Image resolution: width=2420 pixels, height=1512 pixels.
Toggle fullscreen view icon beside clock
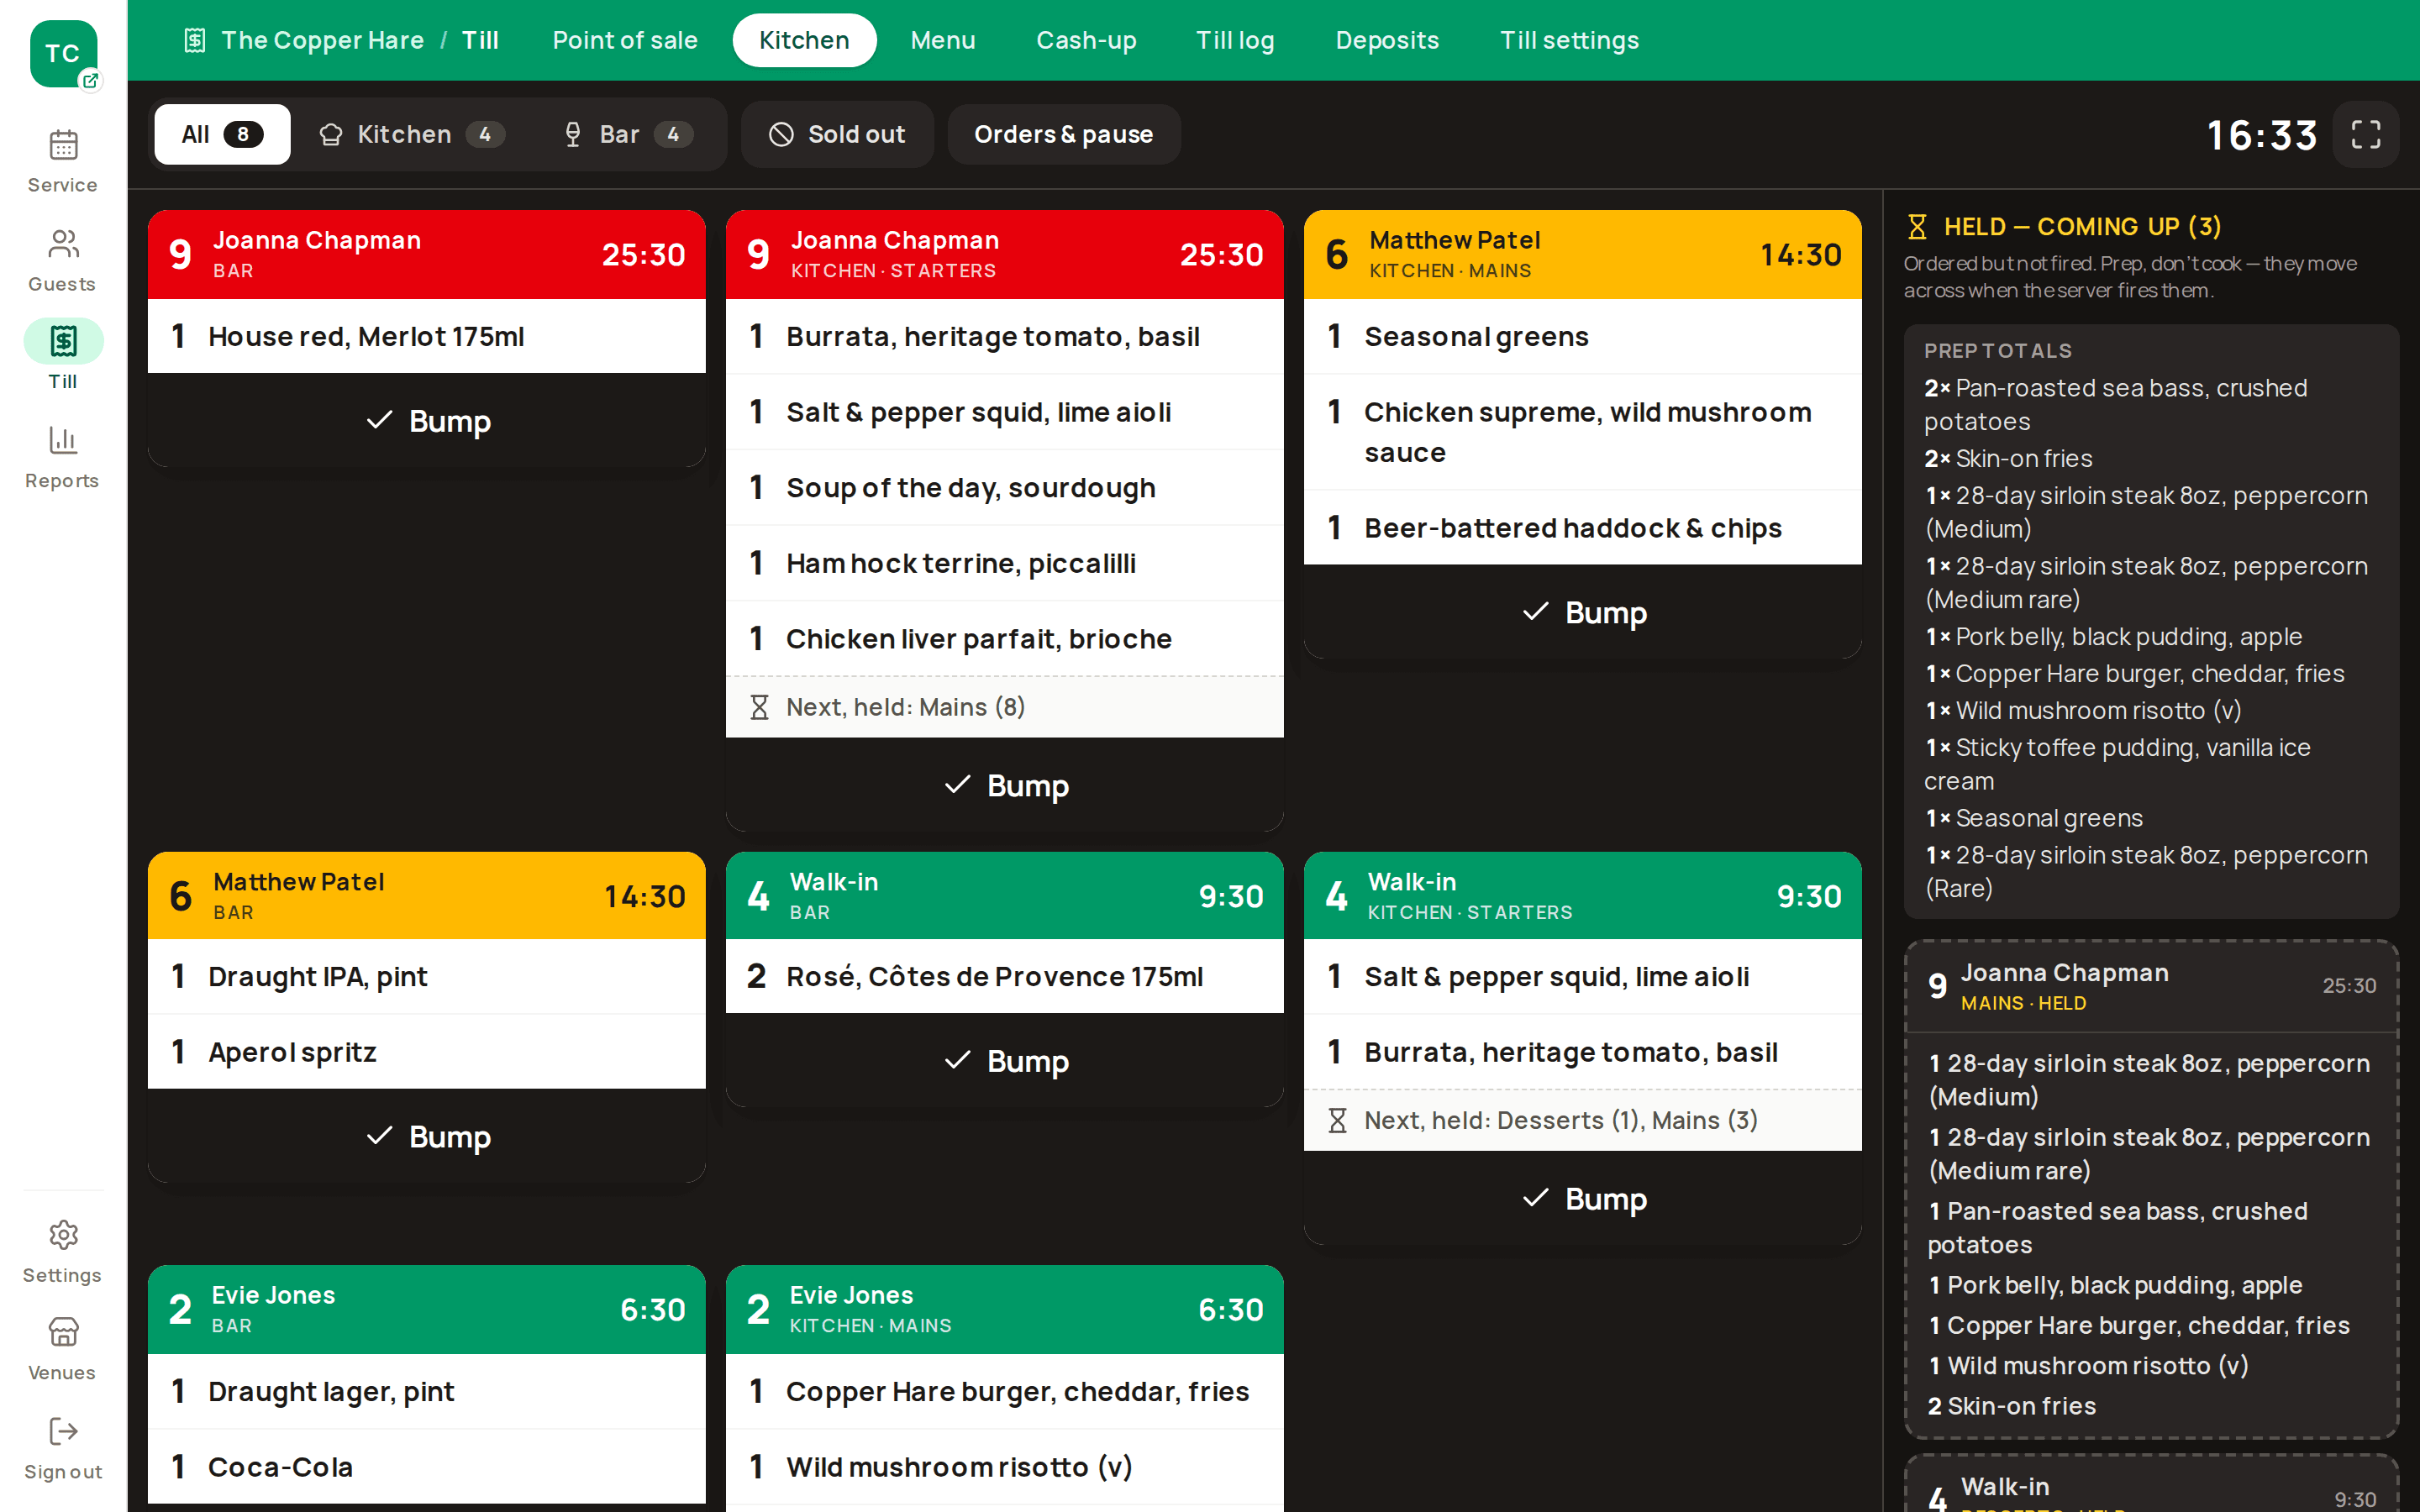coord(2366,134)
